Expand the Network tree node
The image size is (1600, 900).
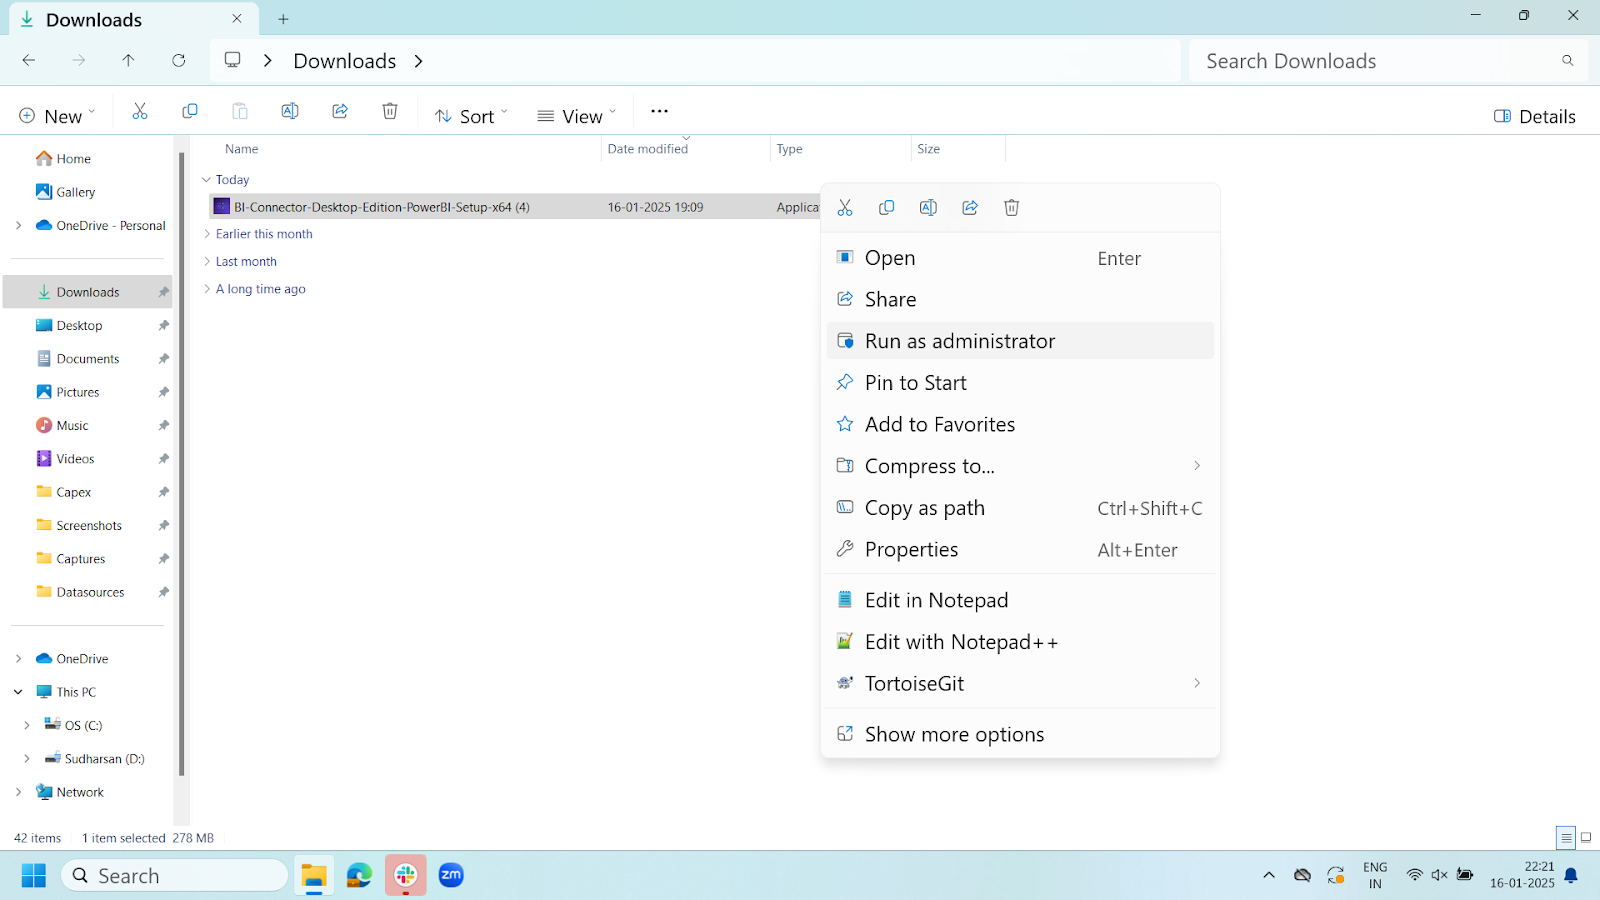coord(18,792)
